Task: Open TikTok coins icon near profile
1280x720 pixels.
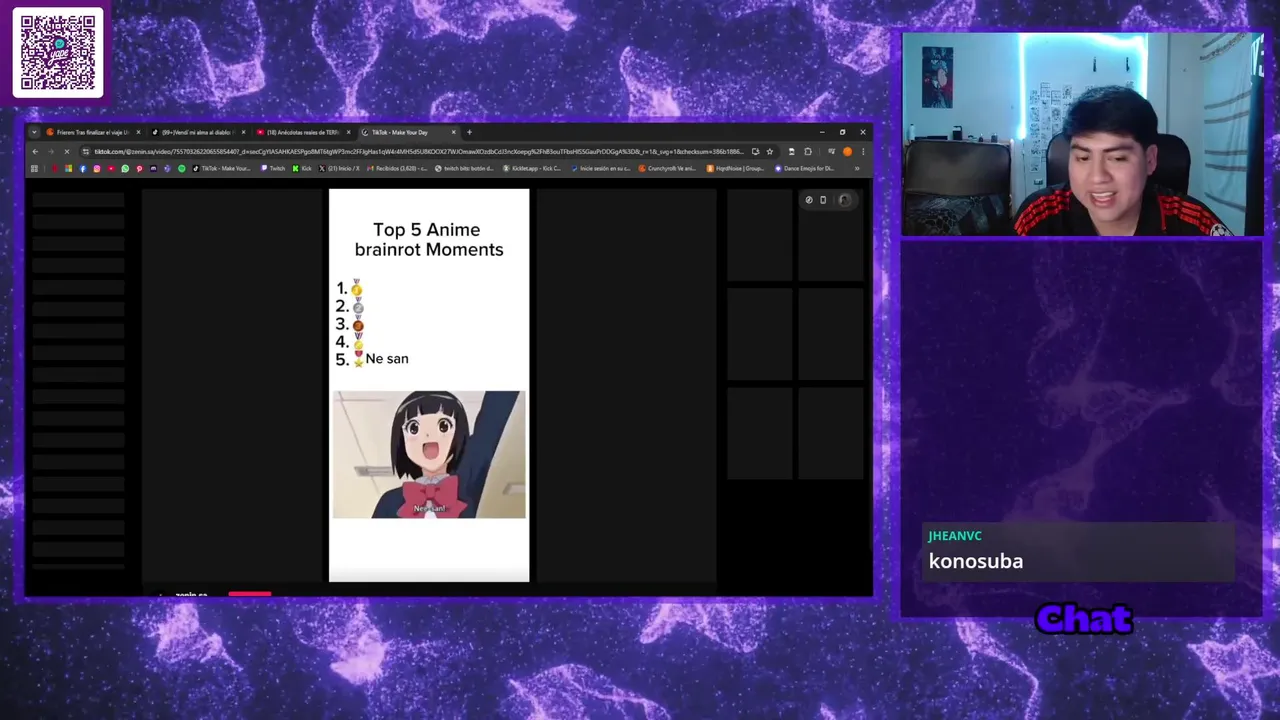Action: click(809, 200)
